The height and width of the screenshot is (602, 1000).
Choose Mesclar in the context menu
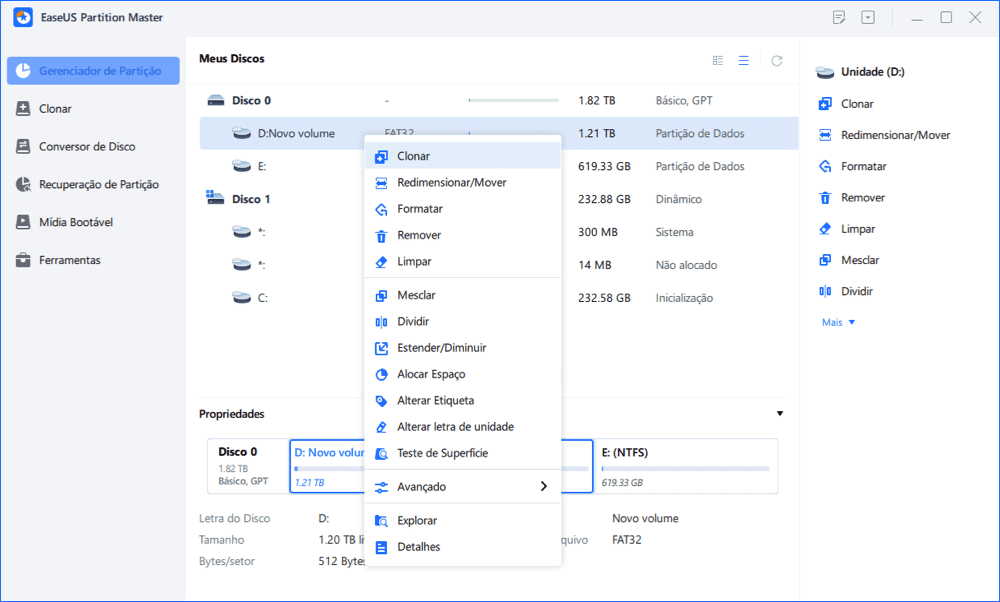(462, 295)
